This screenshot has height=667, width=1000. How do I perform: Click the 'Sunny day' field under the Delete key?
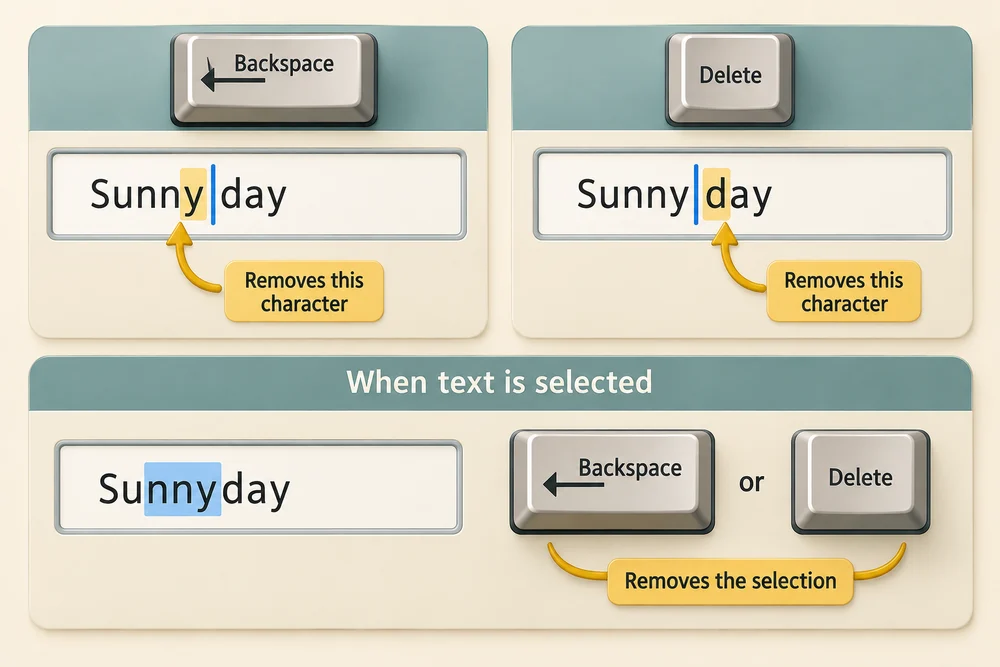tap(742, 194)
